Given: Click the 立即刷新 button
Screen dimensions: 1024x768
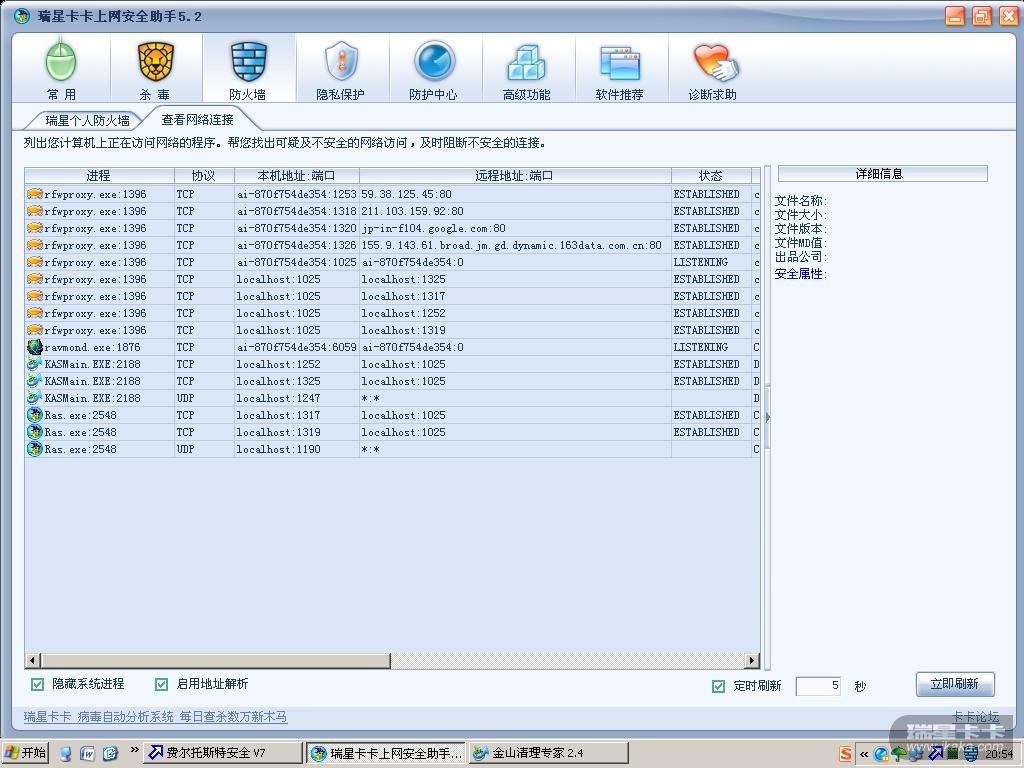Looking at the screenshot, I should [955, 684].
